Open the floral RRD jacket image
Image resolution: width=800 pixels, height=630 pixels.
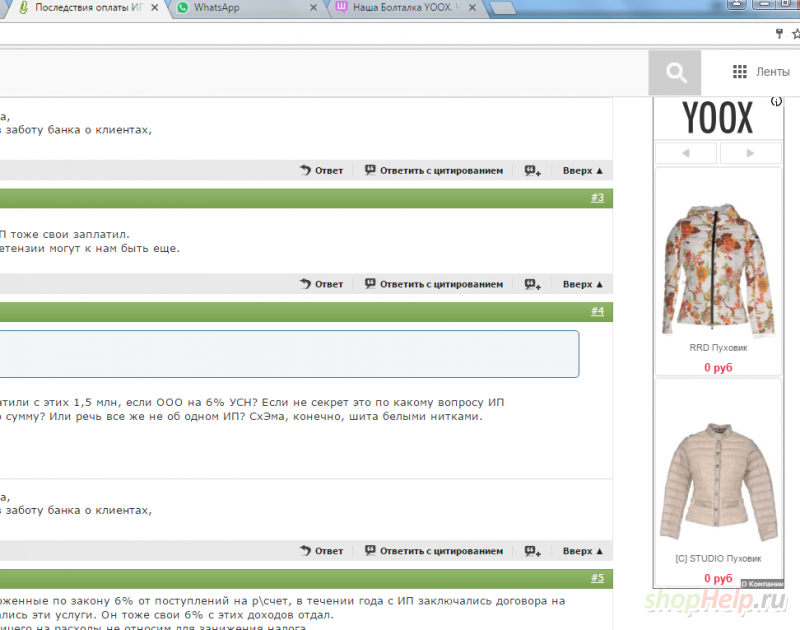coord(718,269)
